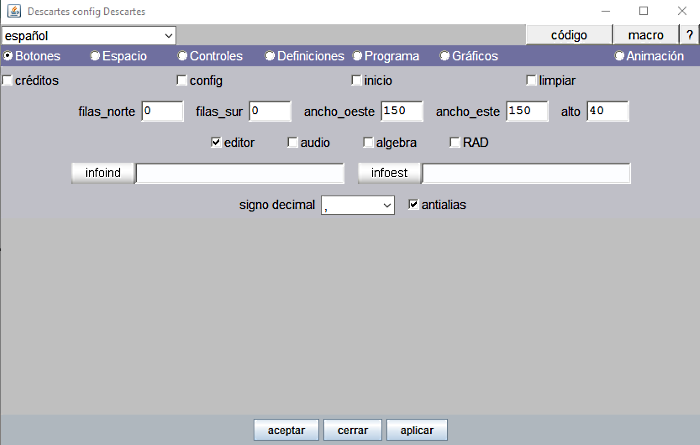The width and height of the screenshot is (700, 445).
Task: Click the filas_sur input field
Action: [x=270, y=111]
